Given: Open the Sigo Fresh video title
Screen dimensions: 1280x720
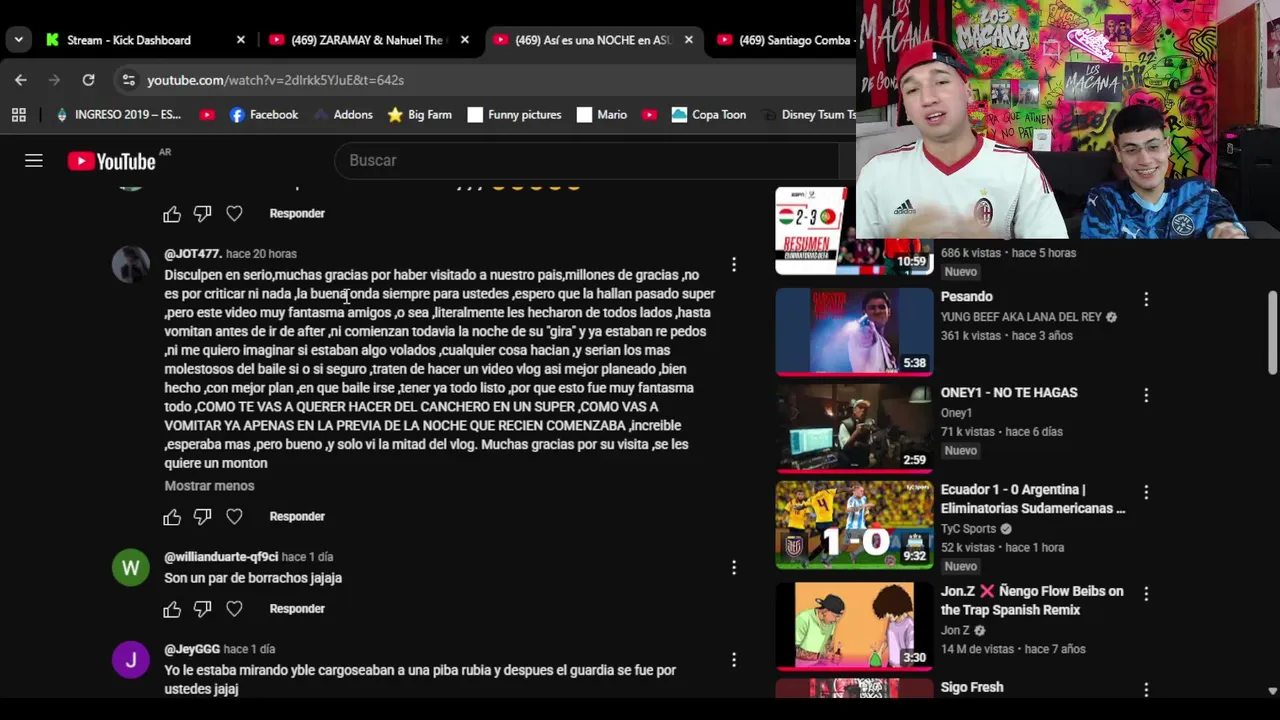Looking at the screenshot, I should [x=972, y=687].
